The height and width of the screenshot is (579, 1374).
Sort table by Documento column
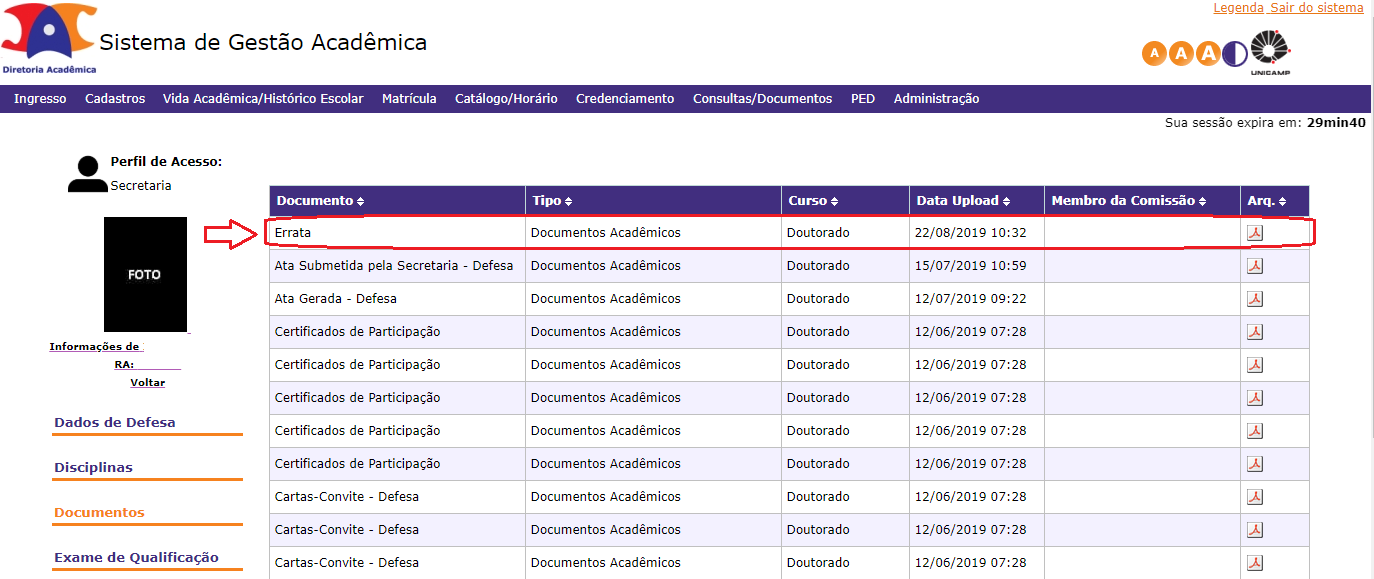320,201
